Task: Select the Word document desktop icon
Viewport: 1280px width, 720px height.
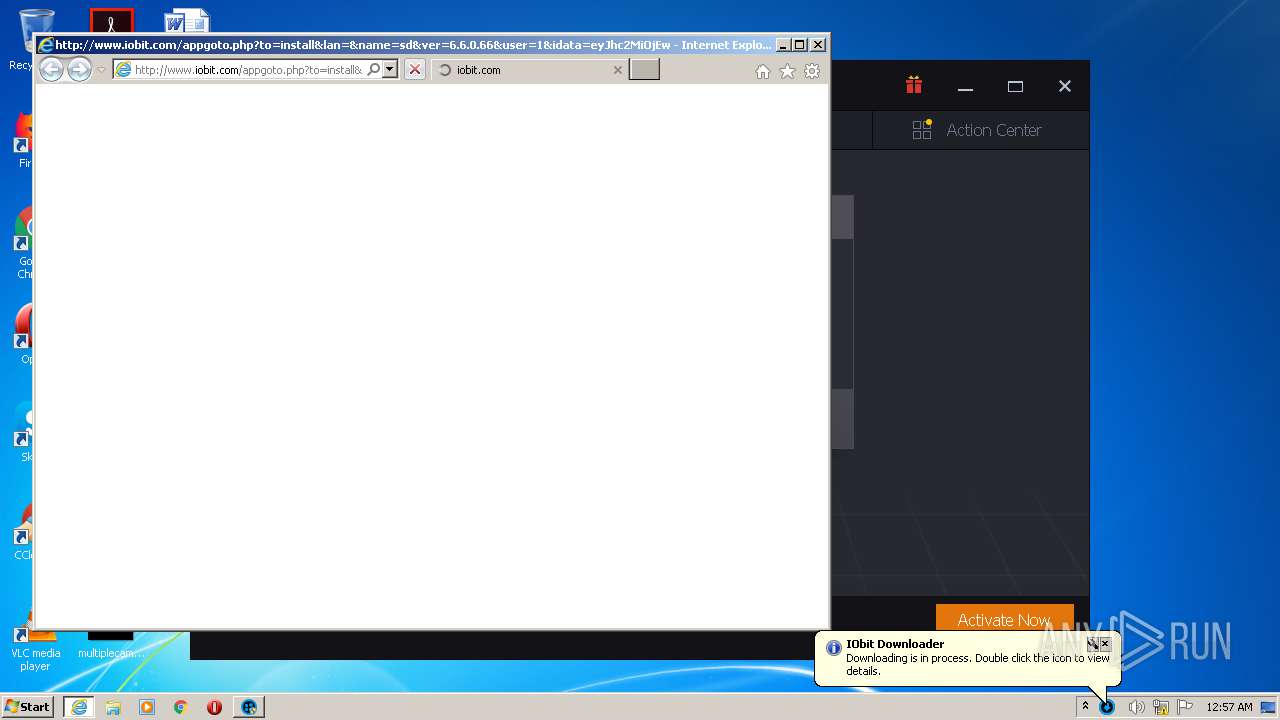Action: pyautogui.click(x=187, y=21)
